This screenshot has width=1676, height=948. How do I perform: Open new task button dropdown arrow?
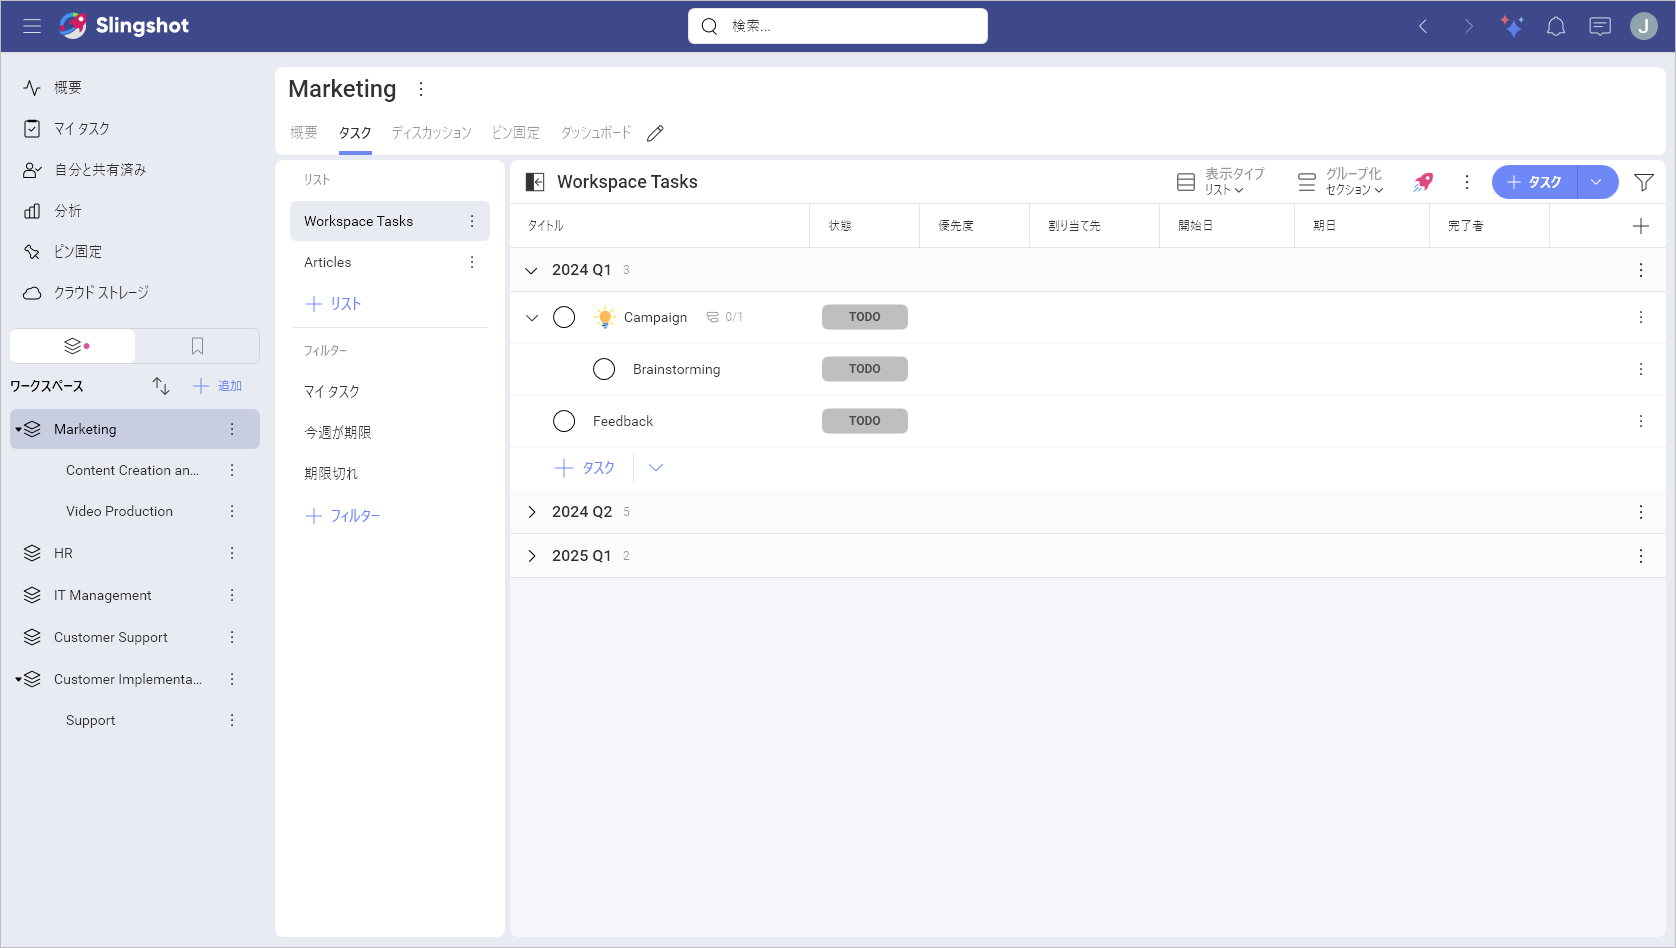tap(1597, 182)
